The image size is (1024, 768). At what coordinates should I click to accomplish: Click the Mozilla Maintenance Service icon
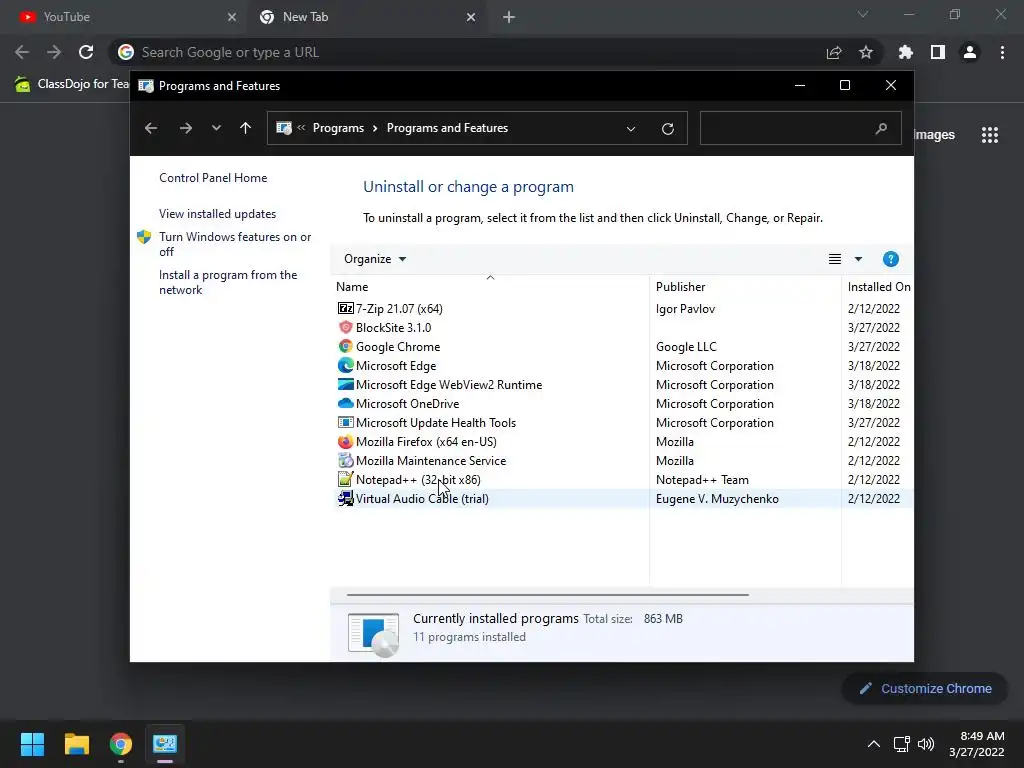345,460
